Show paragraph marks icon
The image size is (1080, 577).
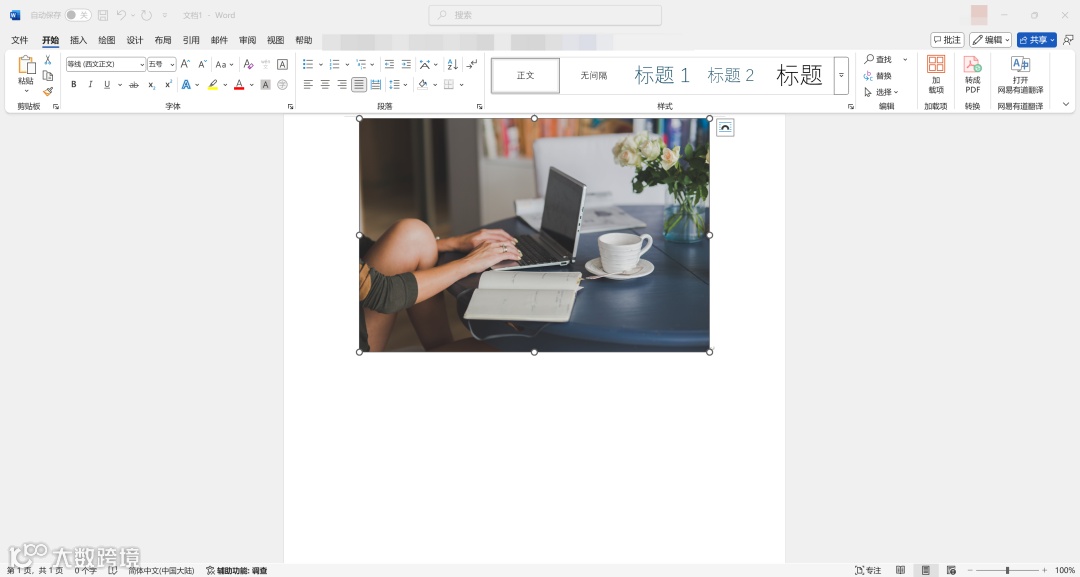pos(471,64)
